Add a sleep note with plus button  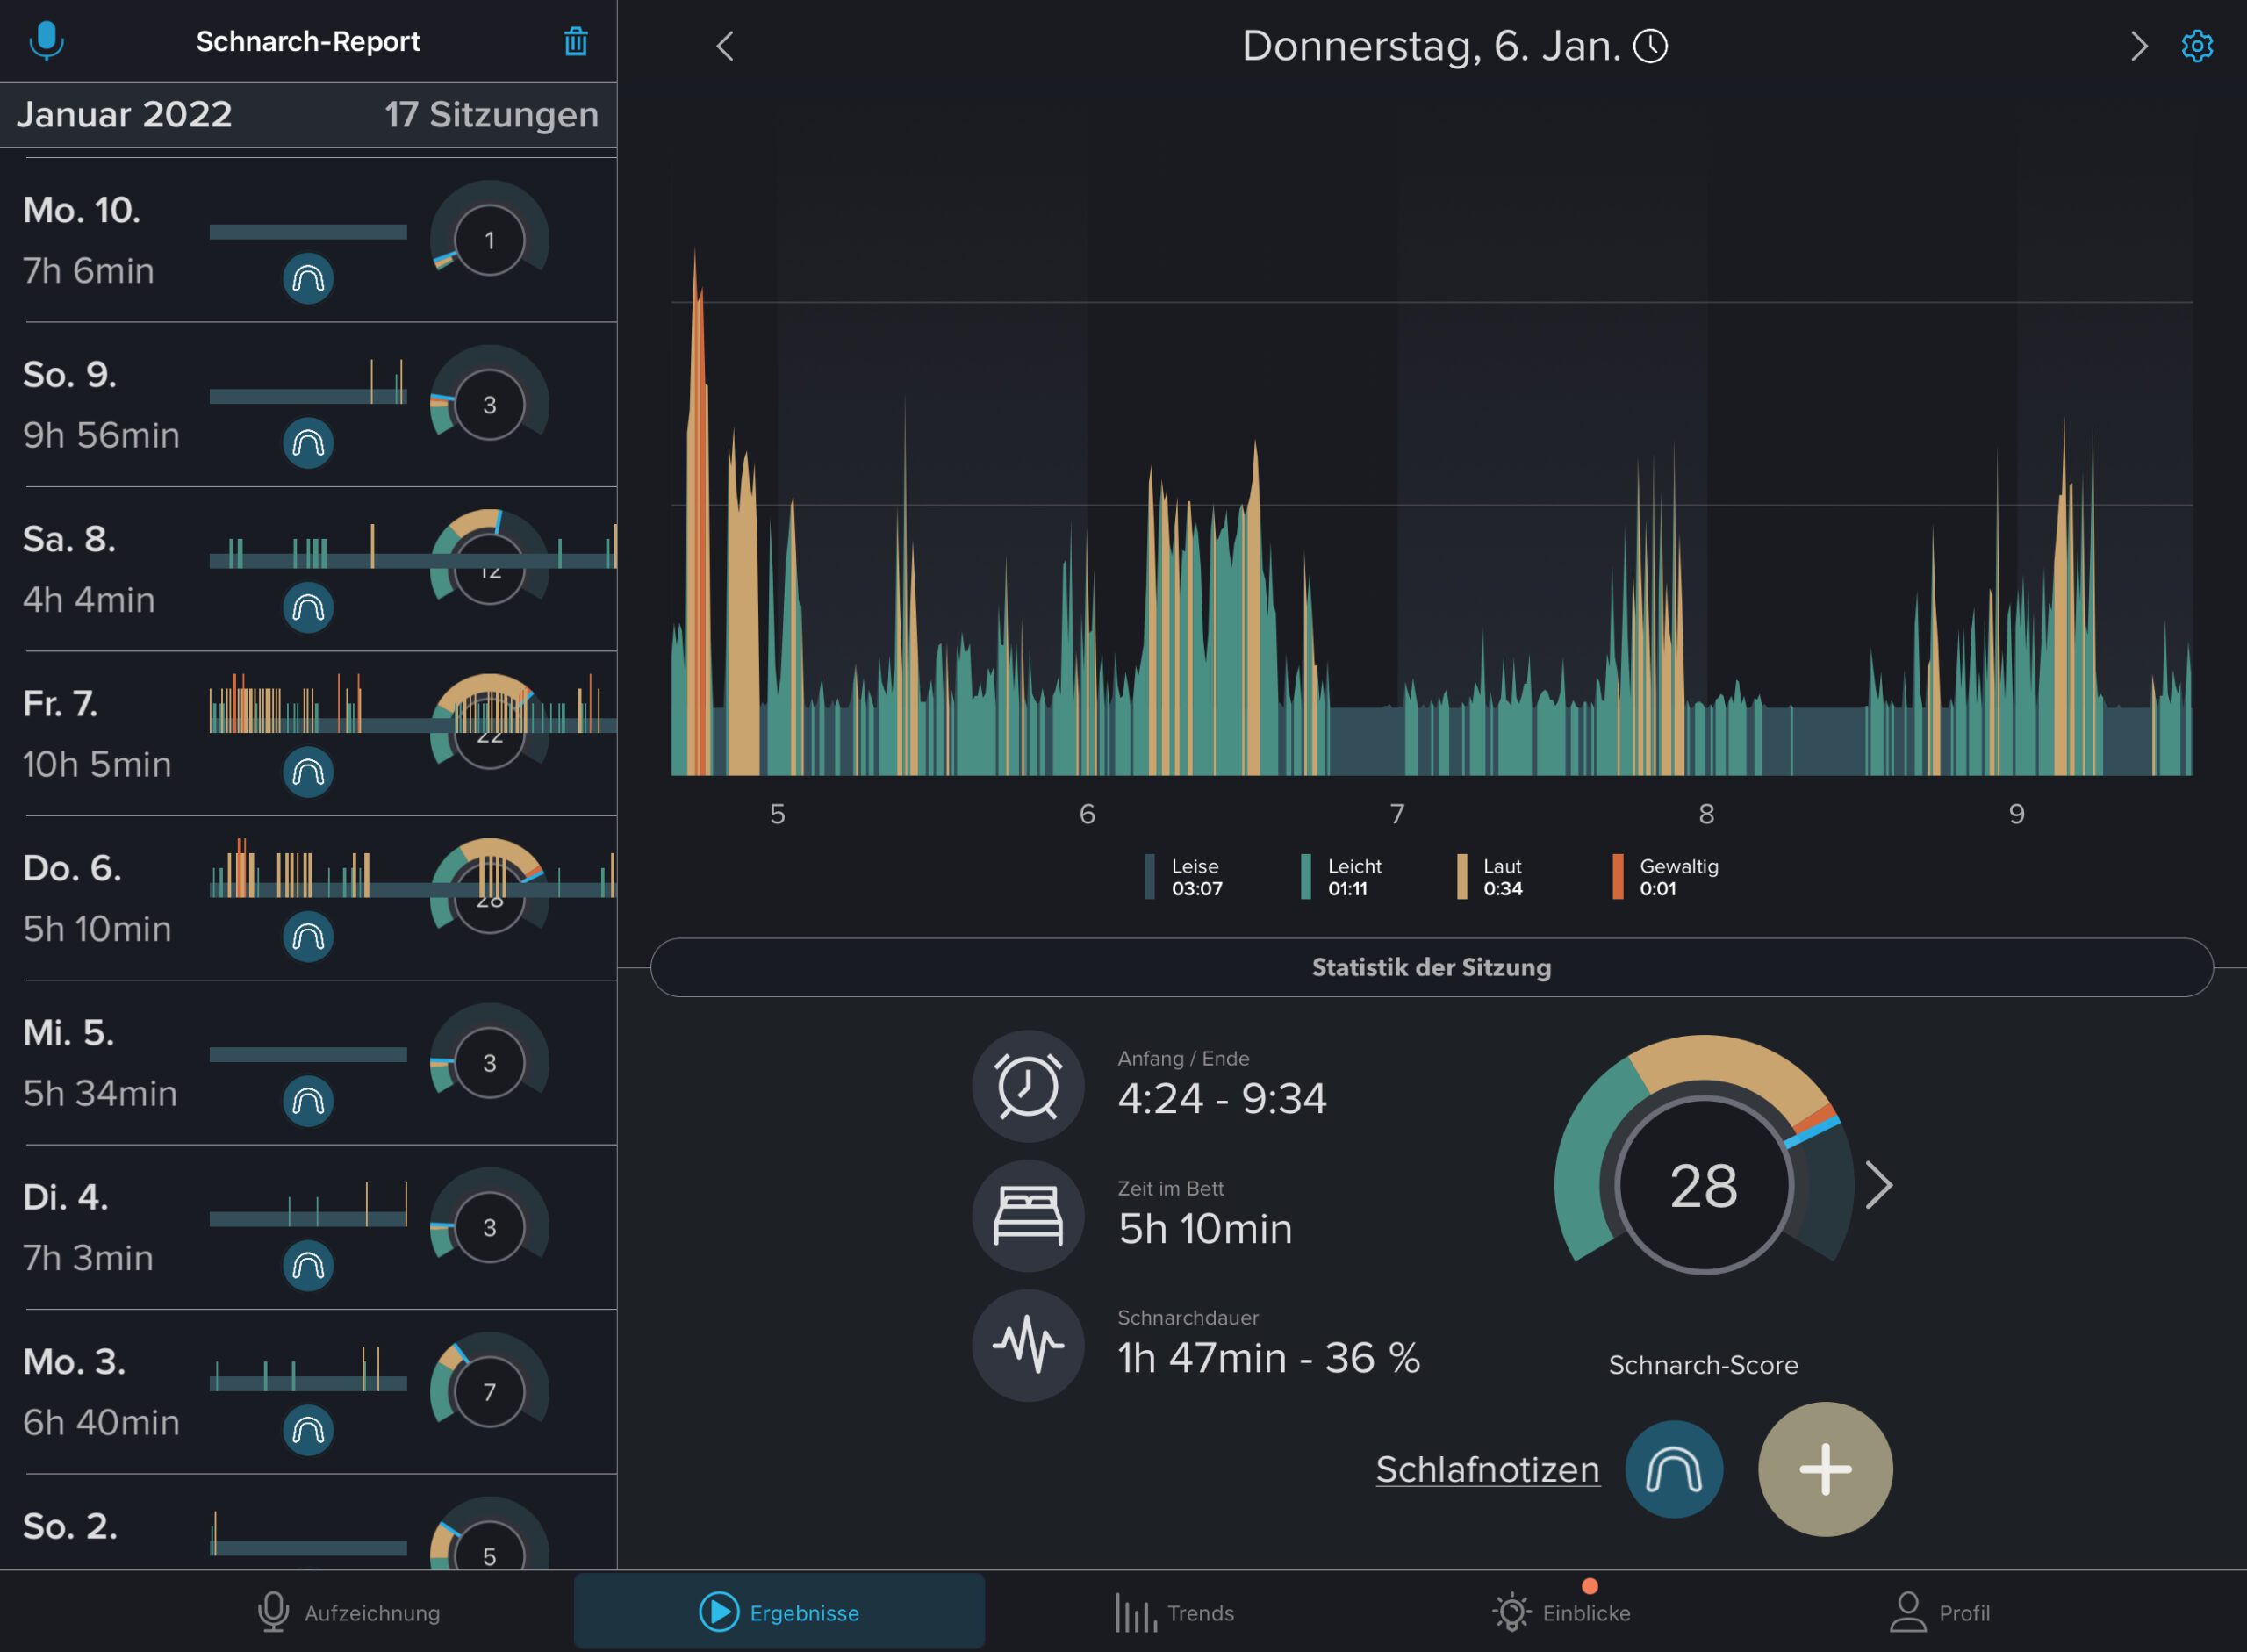[1825, 1469]
